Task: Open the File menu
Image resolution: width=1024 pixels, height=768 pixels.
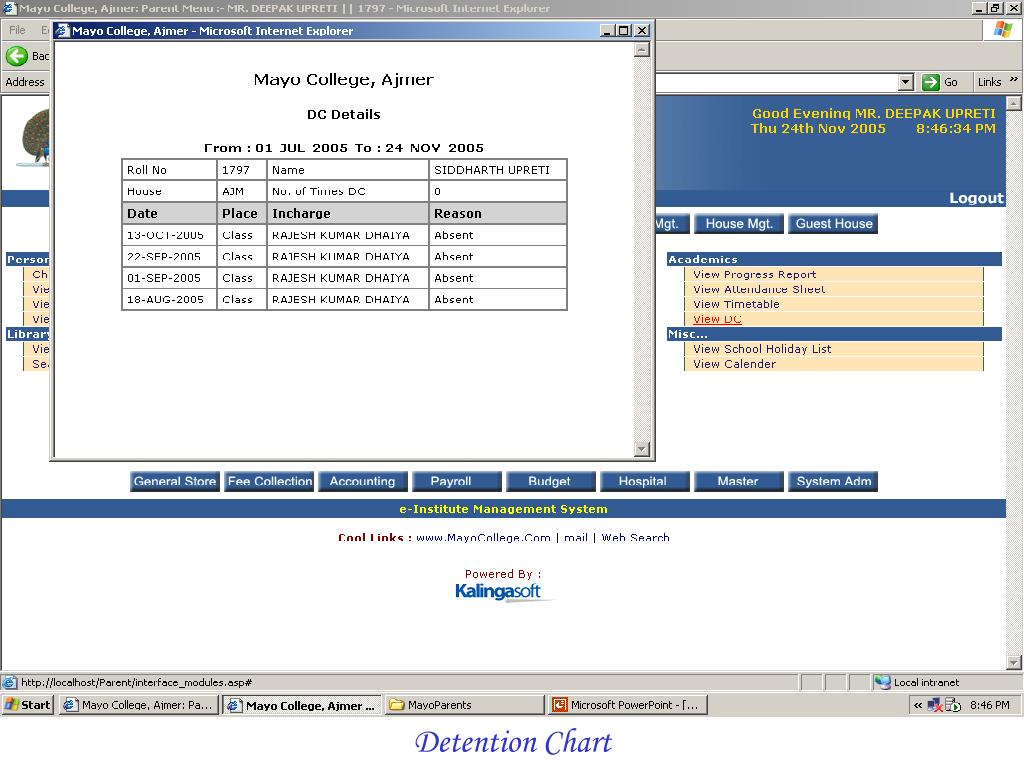Action: click(17, 30)
